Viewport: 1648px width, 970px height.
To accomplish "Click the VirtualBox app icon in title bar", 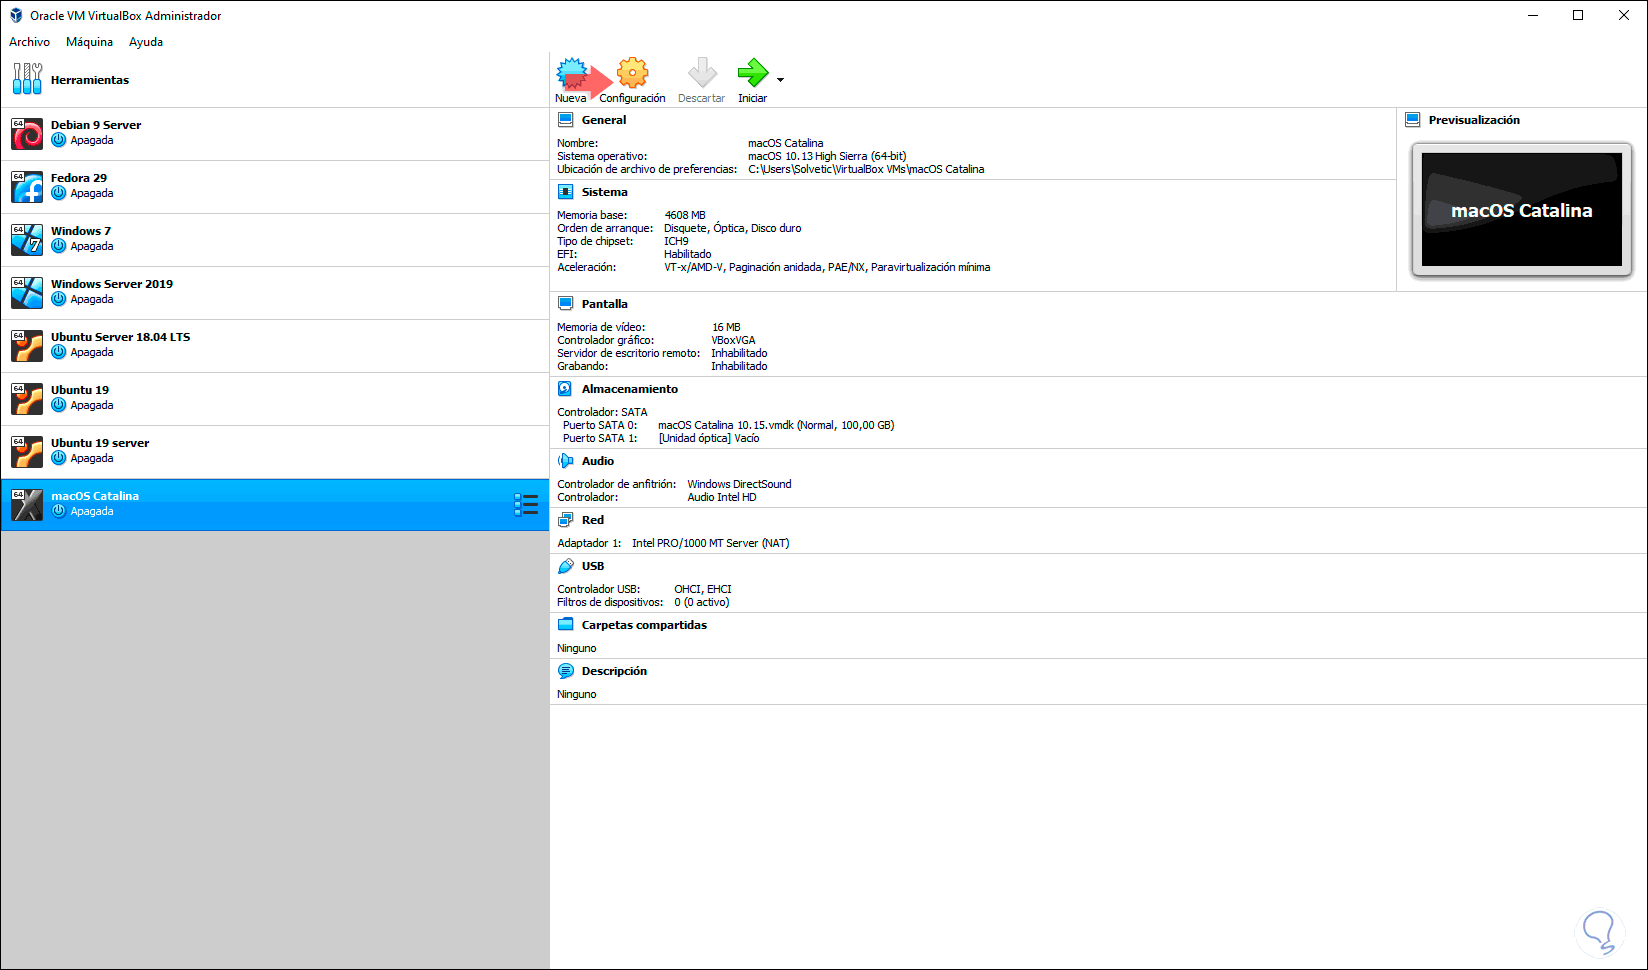I will (16, 16).
